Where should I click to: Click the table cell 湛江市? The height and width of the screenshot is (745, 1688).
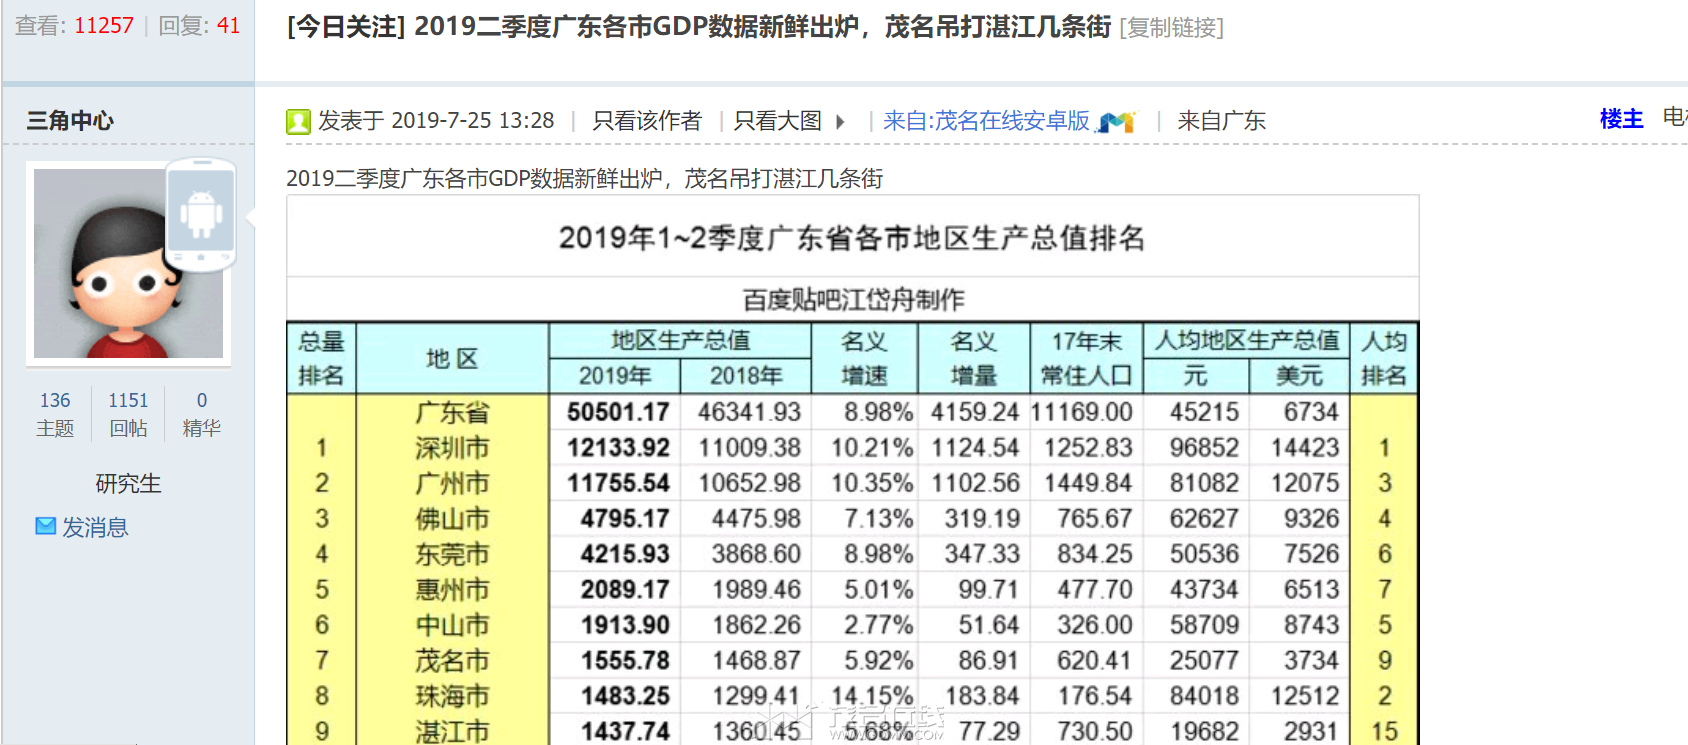452,731
